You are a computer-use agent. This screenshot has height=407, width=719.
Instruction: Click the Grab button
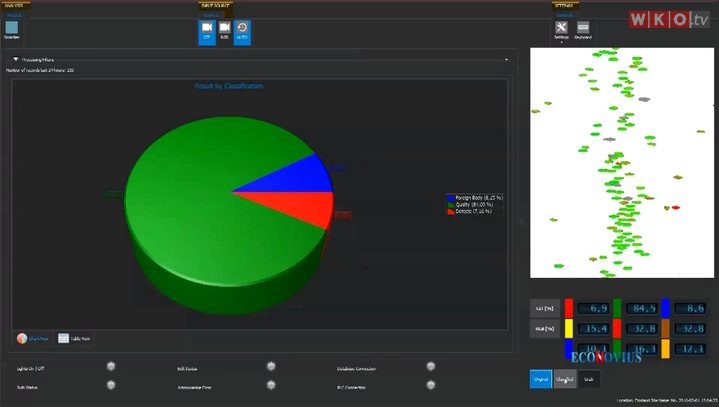tap(589, 379)
